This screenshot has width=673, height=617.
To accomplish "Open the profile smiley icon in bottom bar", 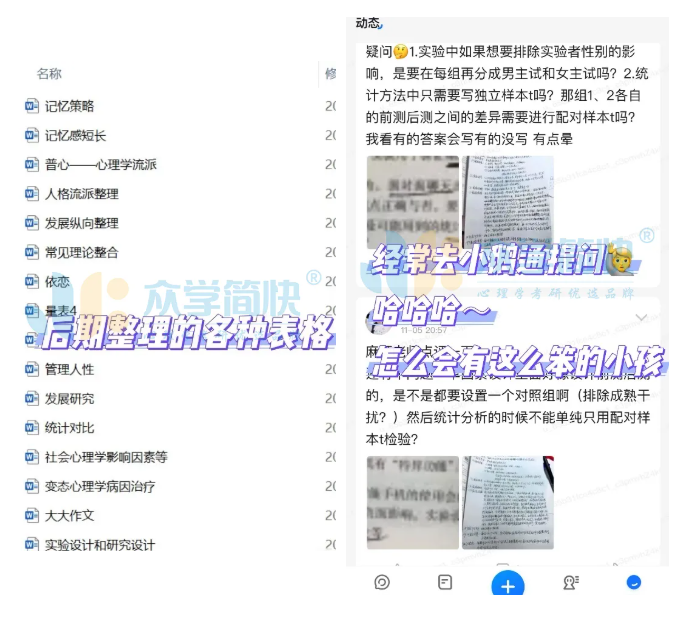I will tap(633, 582).
